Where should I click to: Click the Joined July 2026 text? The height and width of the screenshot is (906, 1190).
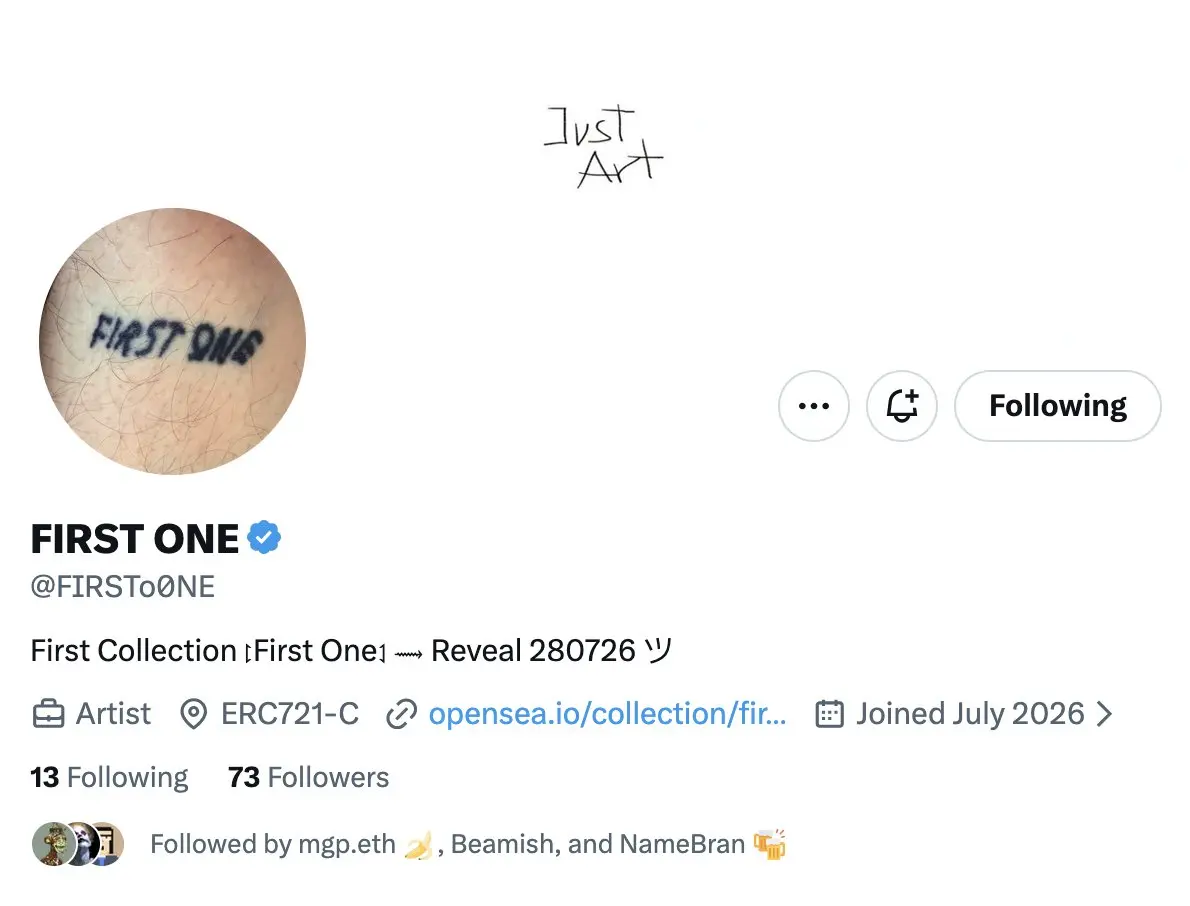pos(970,714)
